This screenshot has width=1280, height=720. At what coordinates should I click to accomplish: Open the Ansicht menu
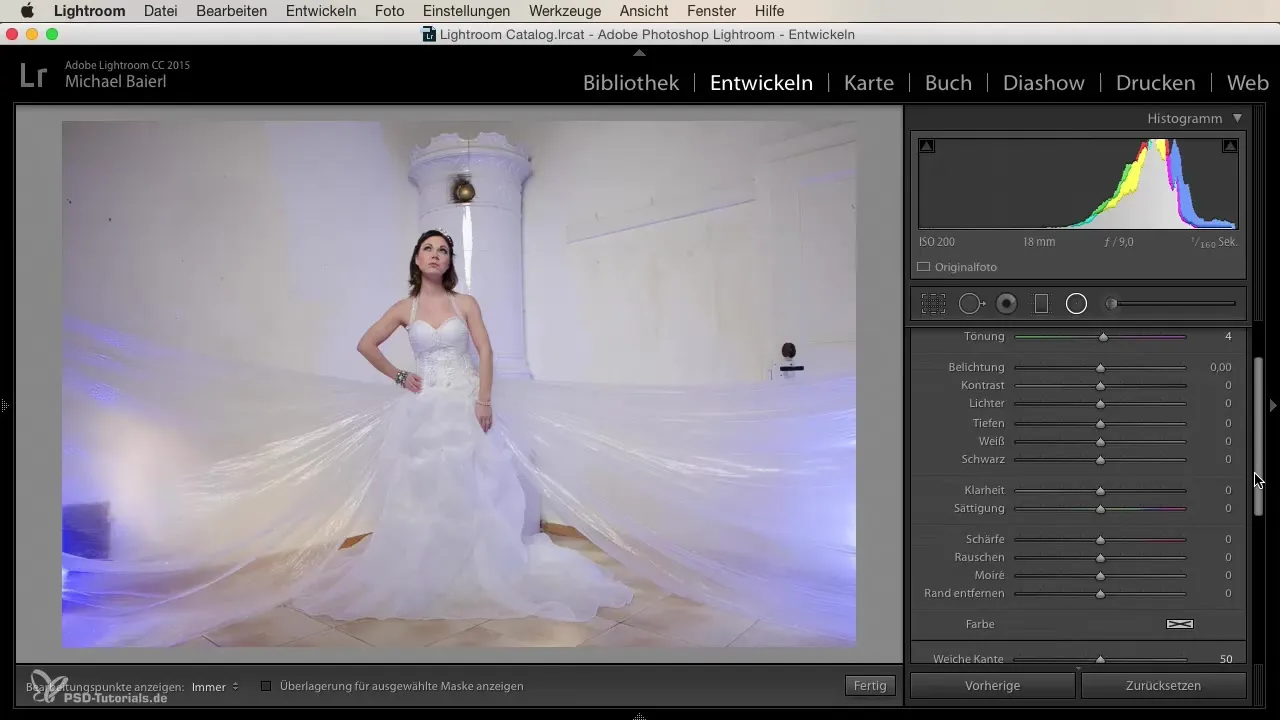click(x=646, y=11)
